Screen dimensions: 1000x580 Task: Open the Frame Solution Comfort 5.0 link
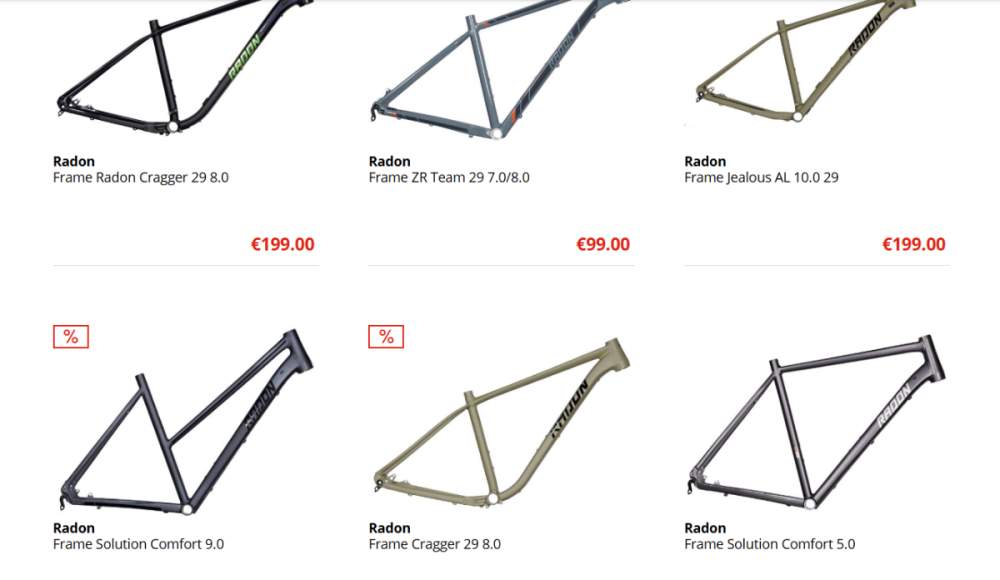[770, 544]
